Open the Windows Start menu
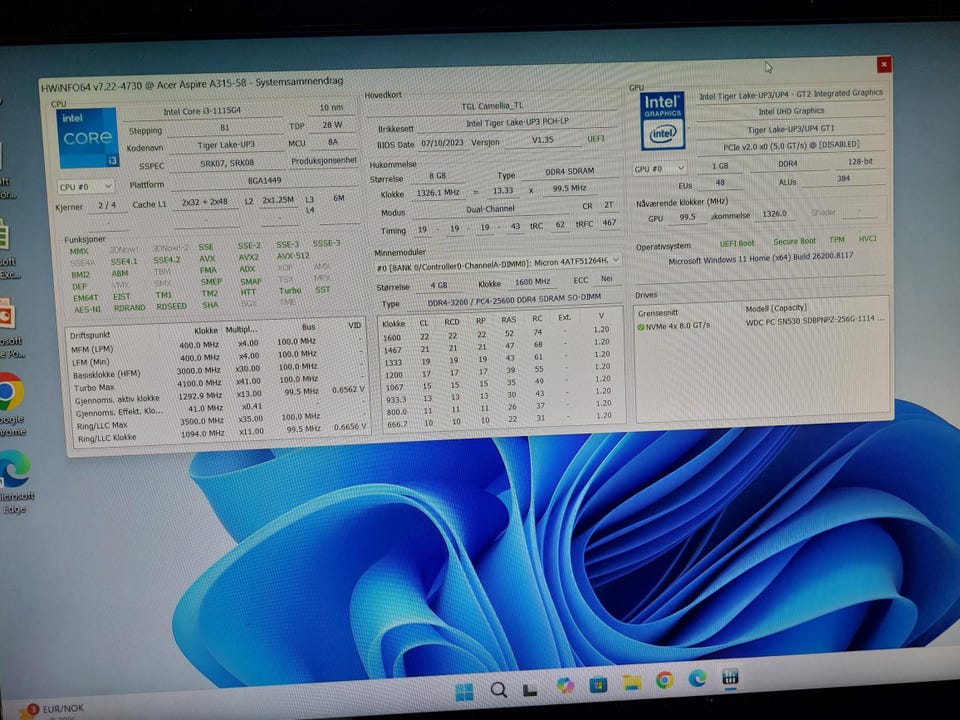Screen dimensions: 960x720 465,691
